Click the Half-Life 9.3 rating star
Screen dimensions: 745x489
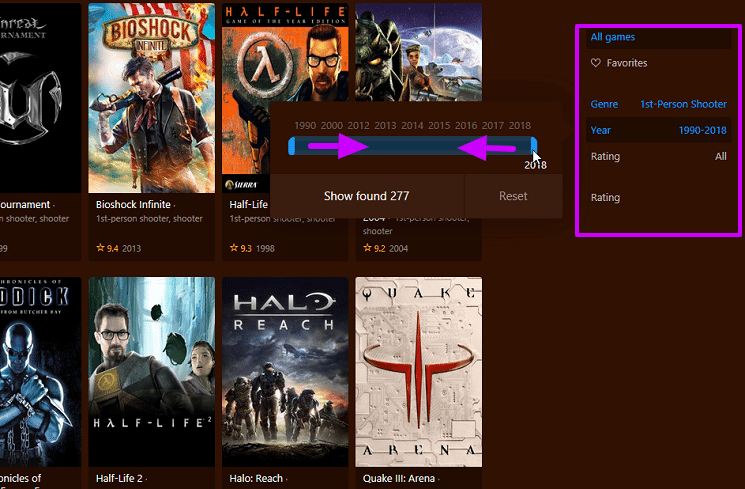click(x=234, y=248)
